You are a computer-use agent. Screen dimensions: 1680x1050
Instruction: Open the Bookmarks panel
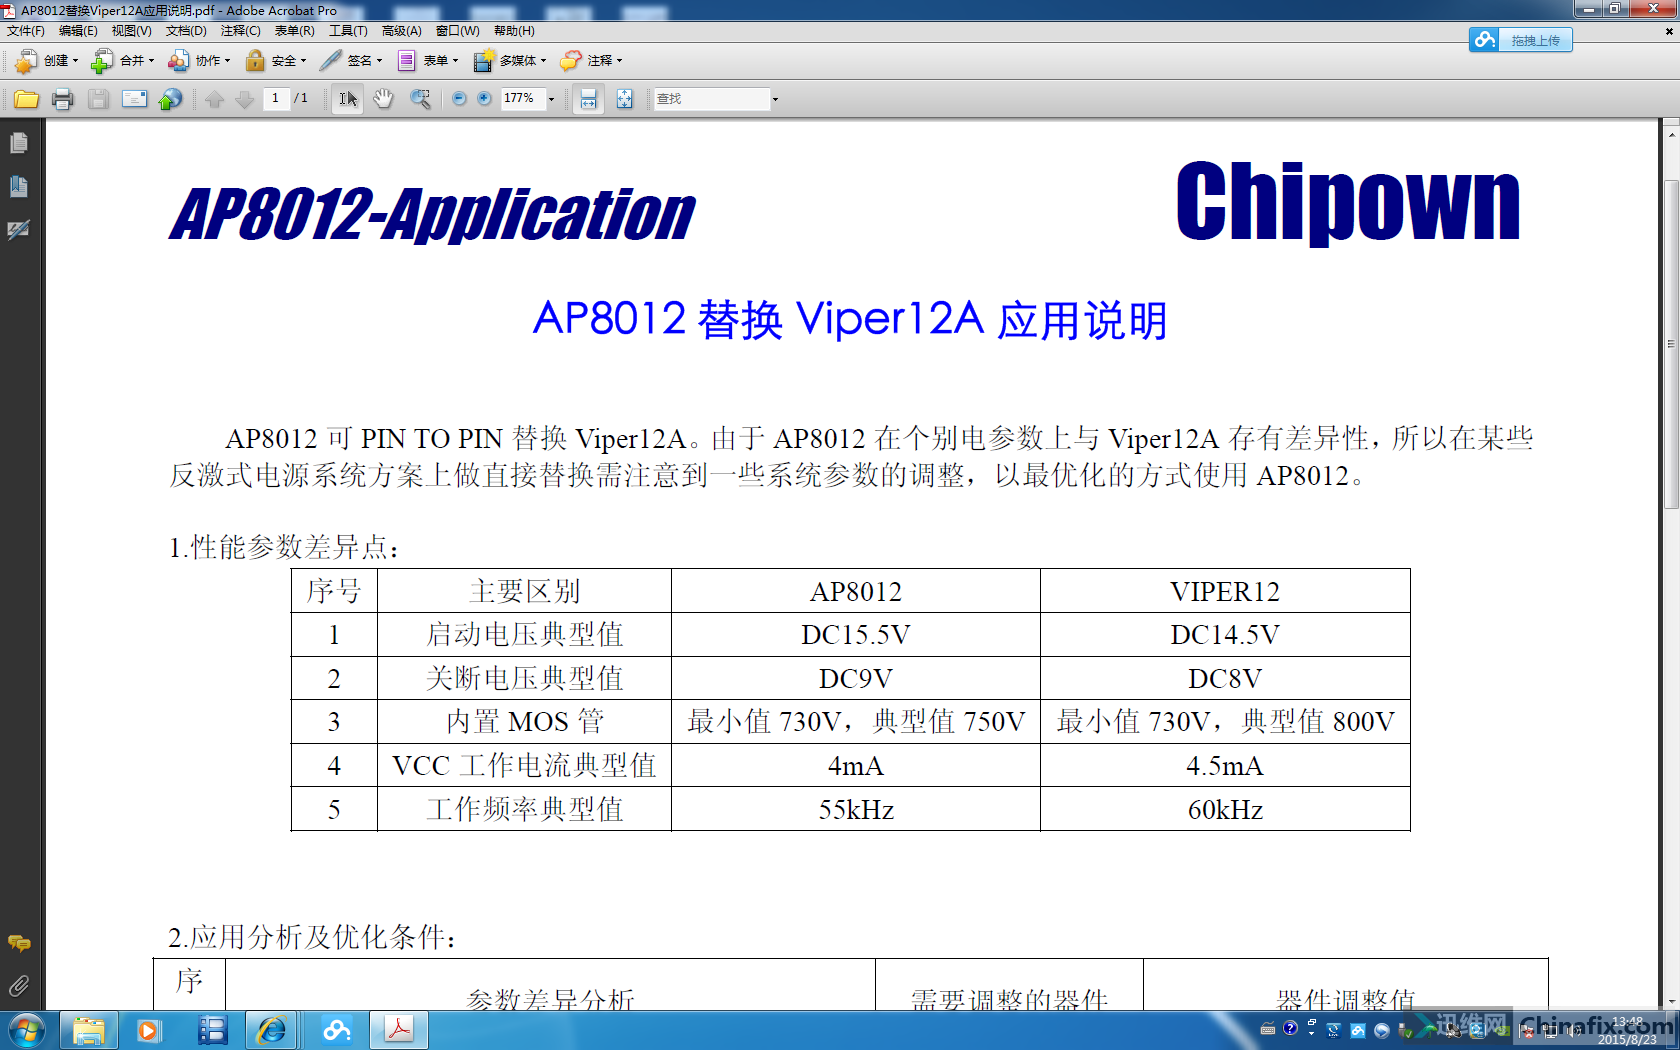tap(18, 186)
